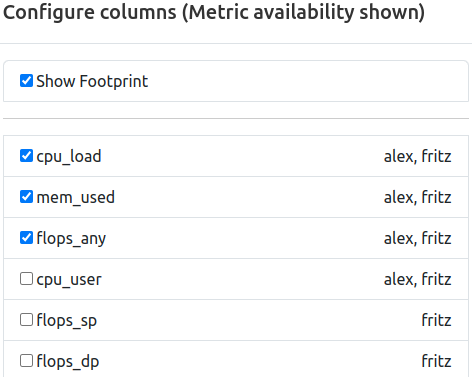472x377 pixels.
Task: Enable the cpu_user column checkbox
Action: [26, 279]
